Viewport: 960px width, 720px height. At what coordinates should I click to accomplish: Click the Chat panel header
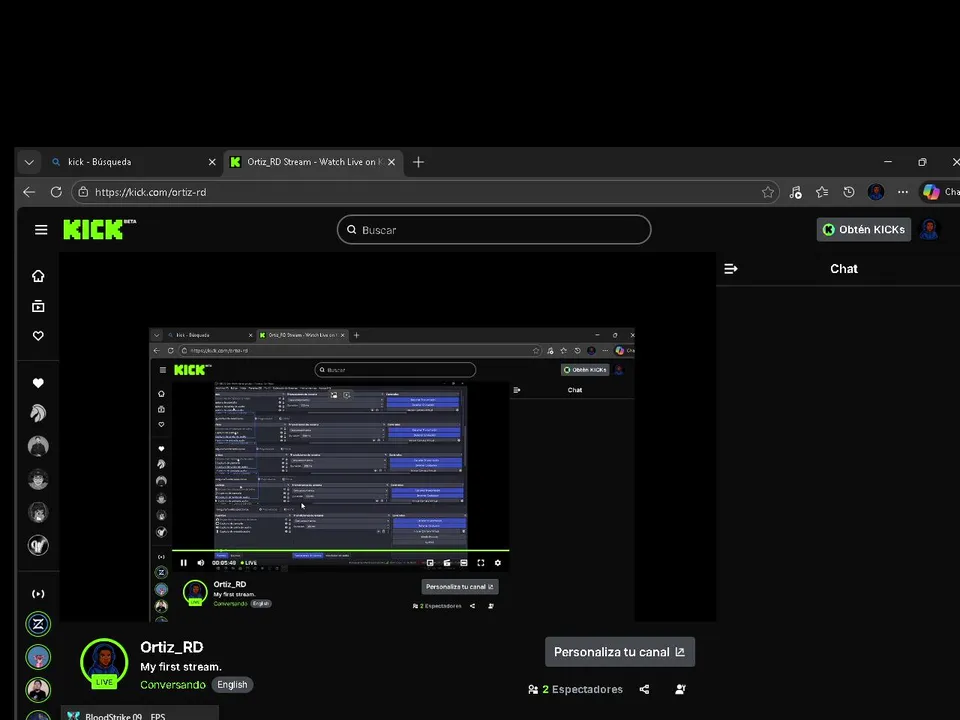844,269
